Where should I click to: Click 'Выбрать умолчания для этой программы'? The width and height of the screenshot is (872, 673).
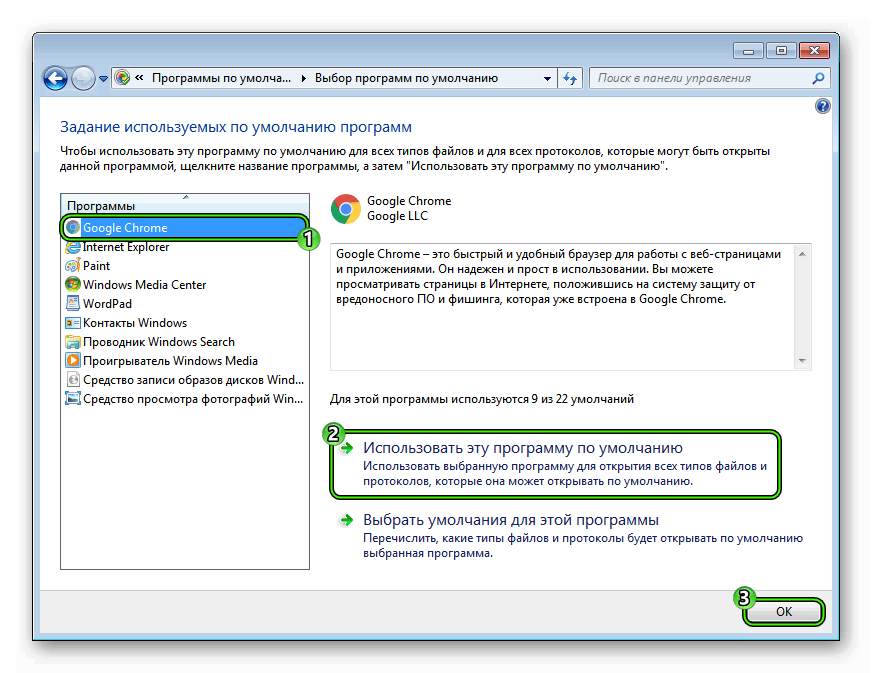[511, 519]
